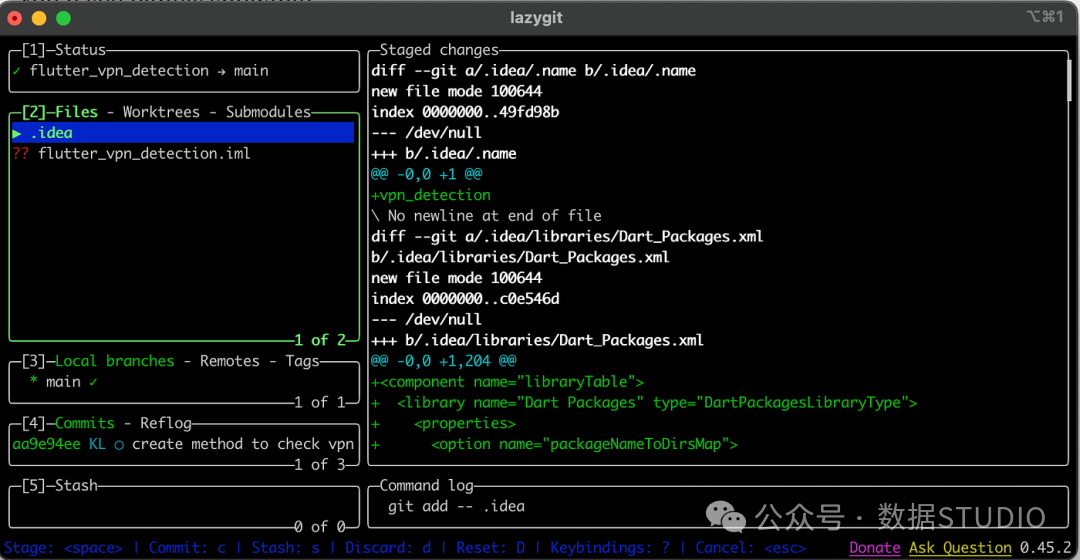Click the Command log panel title

[426, 486]
